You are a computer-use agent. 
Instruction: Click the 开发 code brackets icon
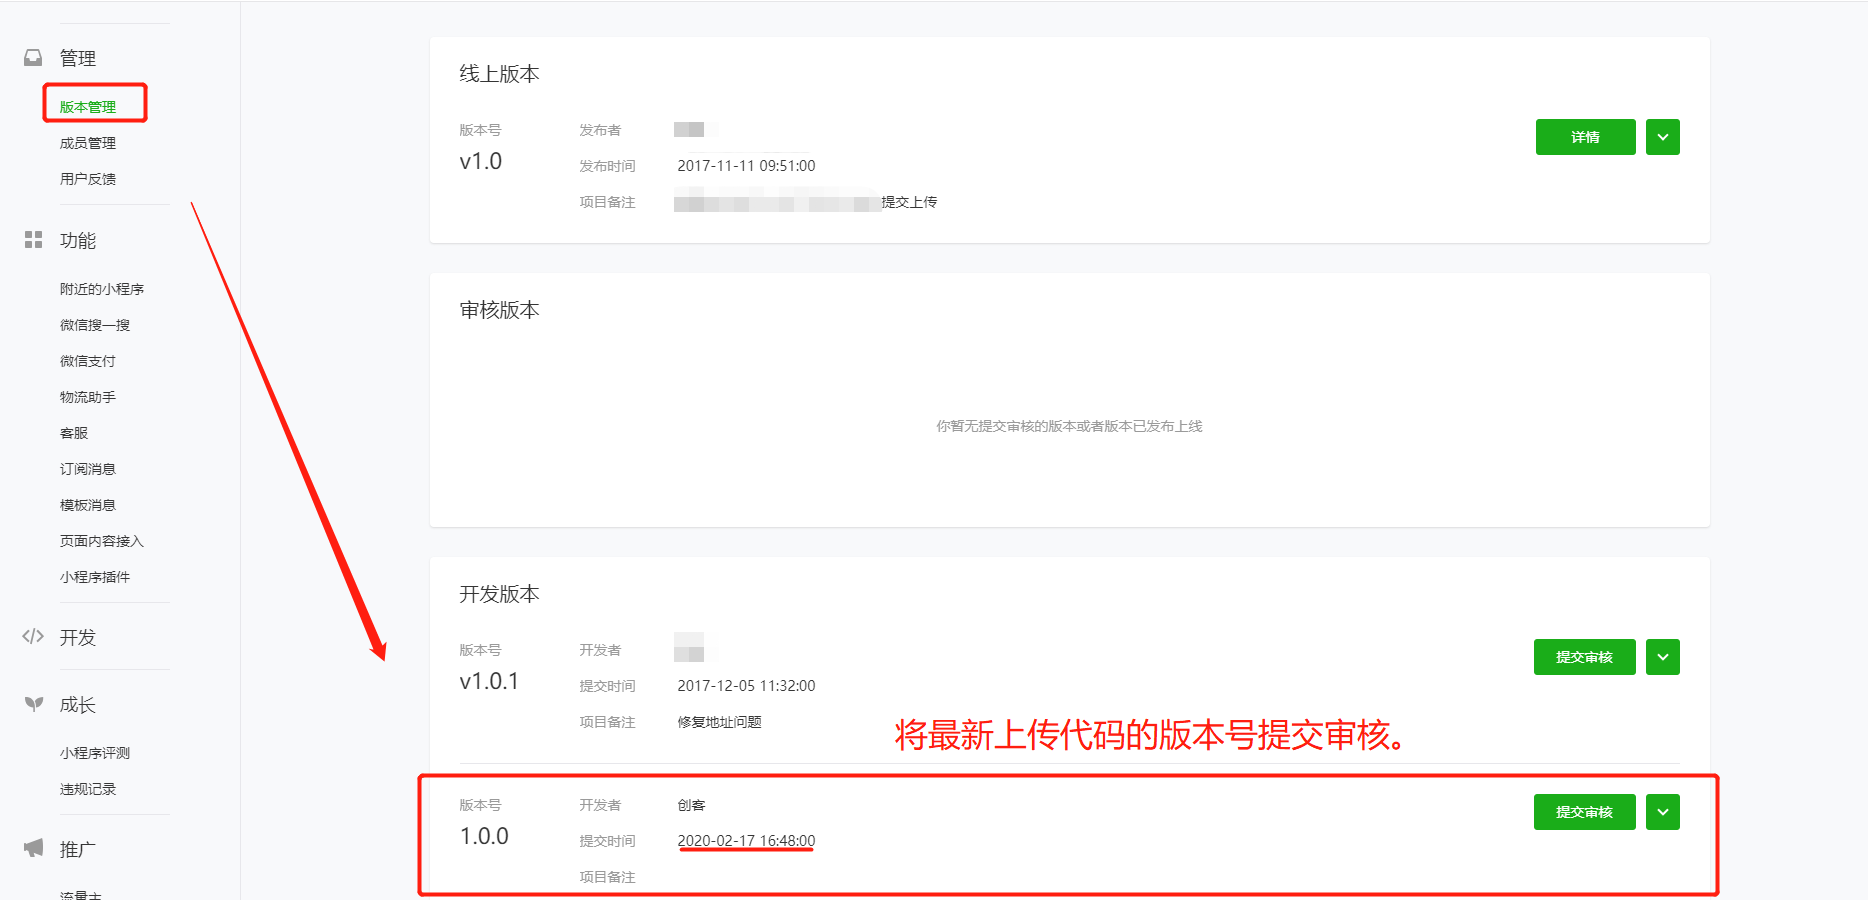pos(33,637)
